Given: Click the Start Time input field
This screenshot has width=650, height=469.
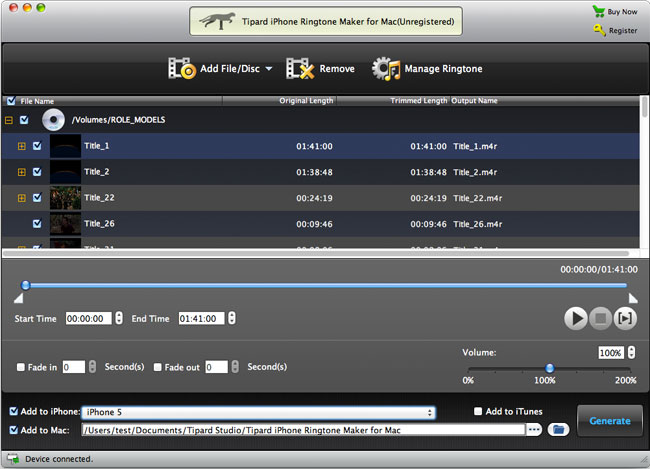Looking at the screenshot, I should [89, 318].
